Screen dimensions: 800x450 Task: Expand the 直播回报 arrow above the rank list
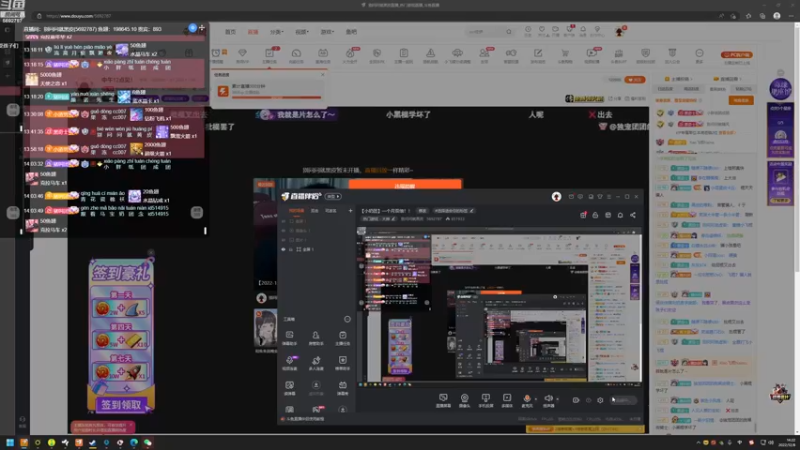[740, 79]
